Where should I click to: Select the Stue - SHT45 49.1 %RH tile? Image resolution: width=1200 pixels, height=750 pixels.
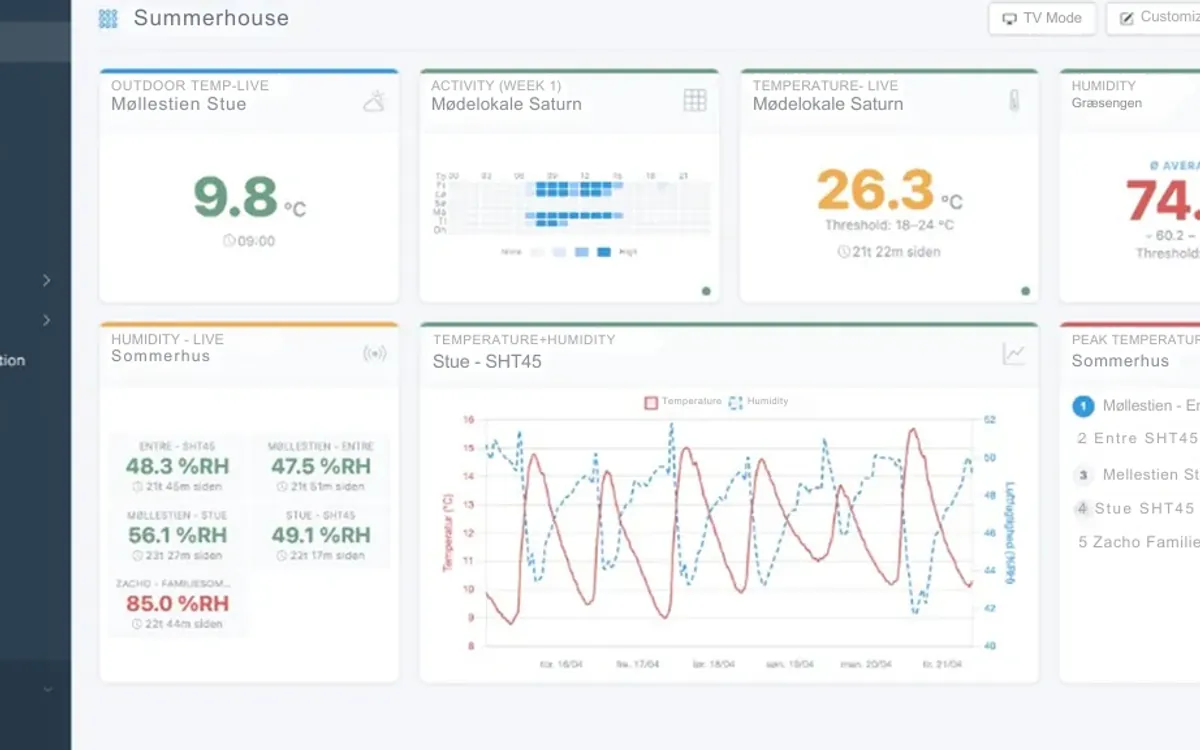[321, 535]
